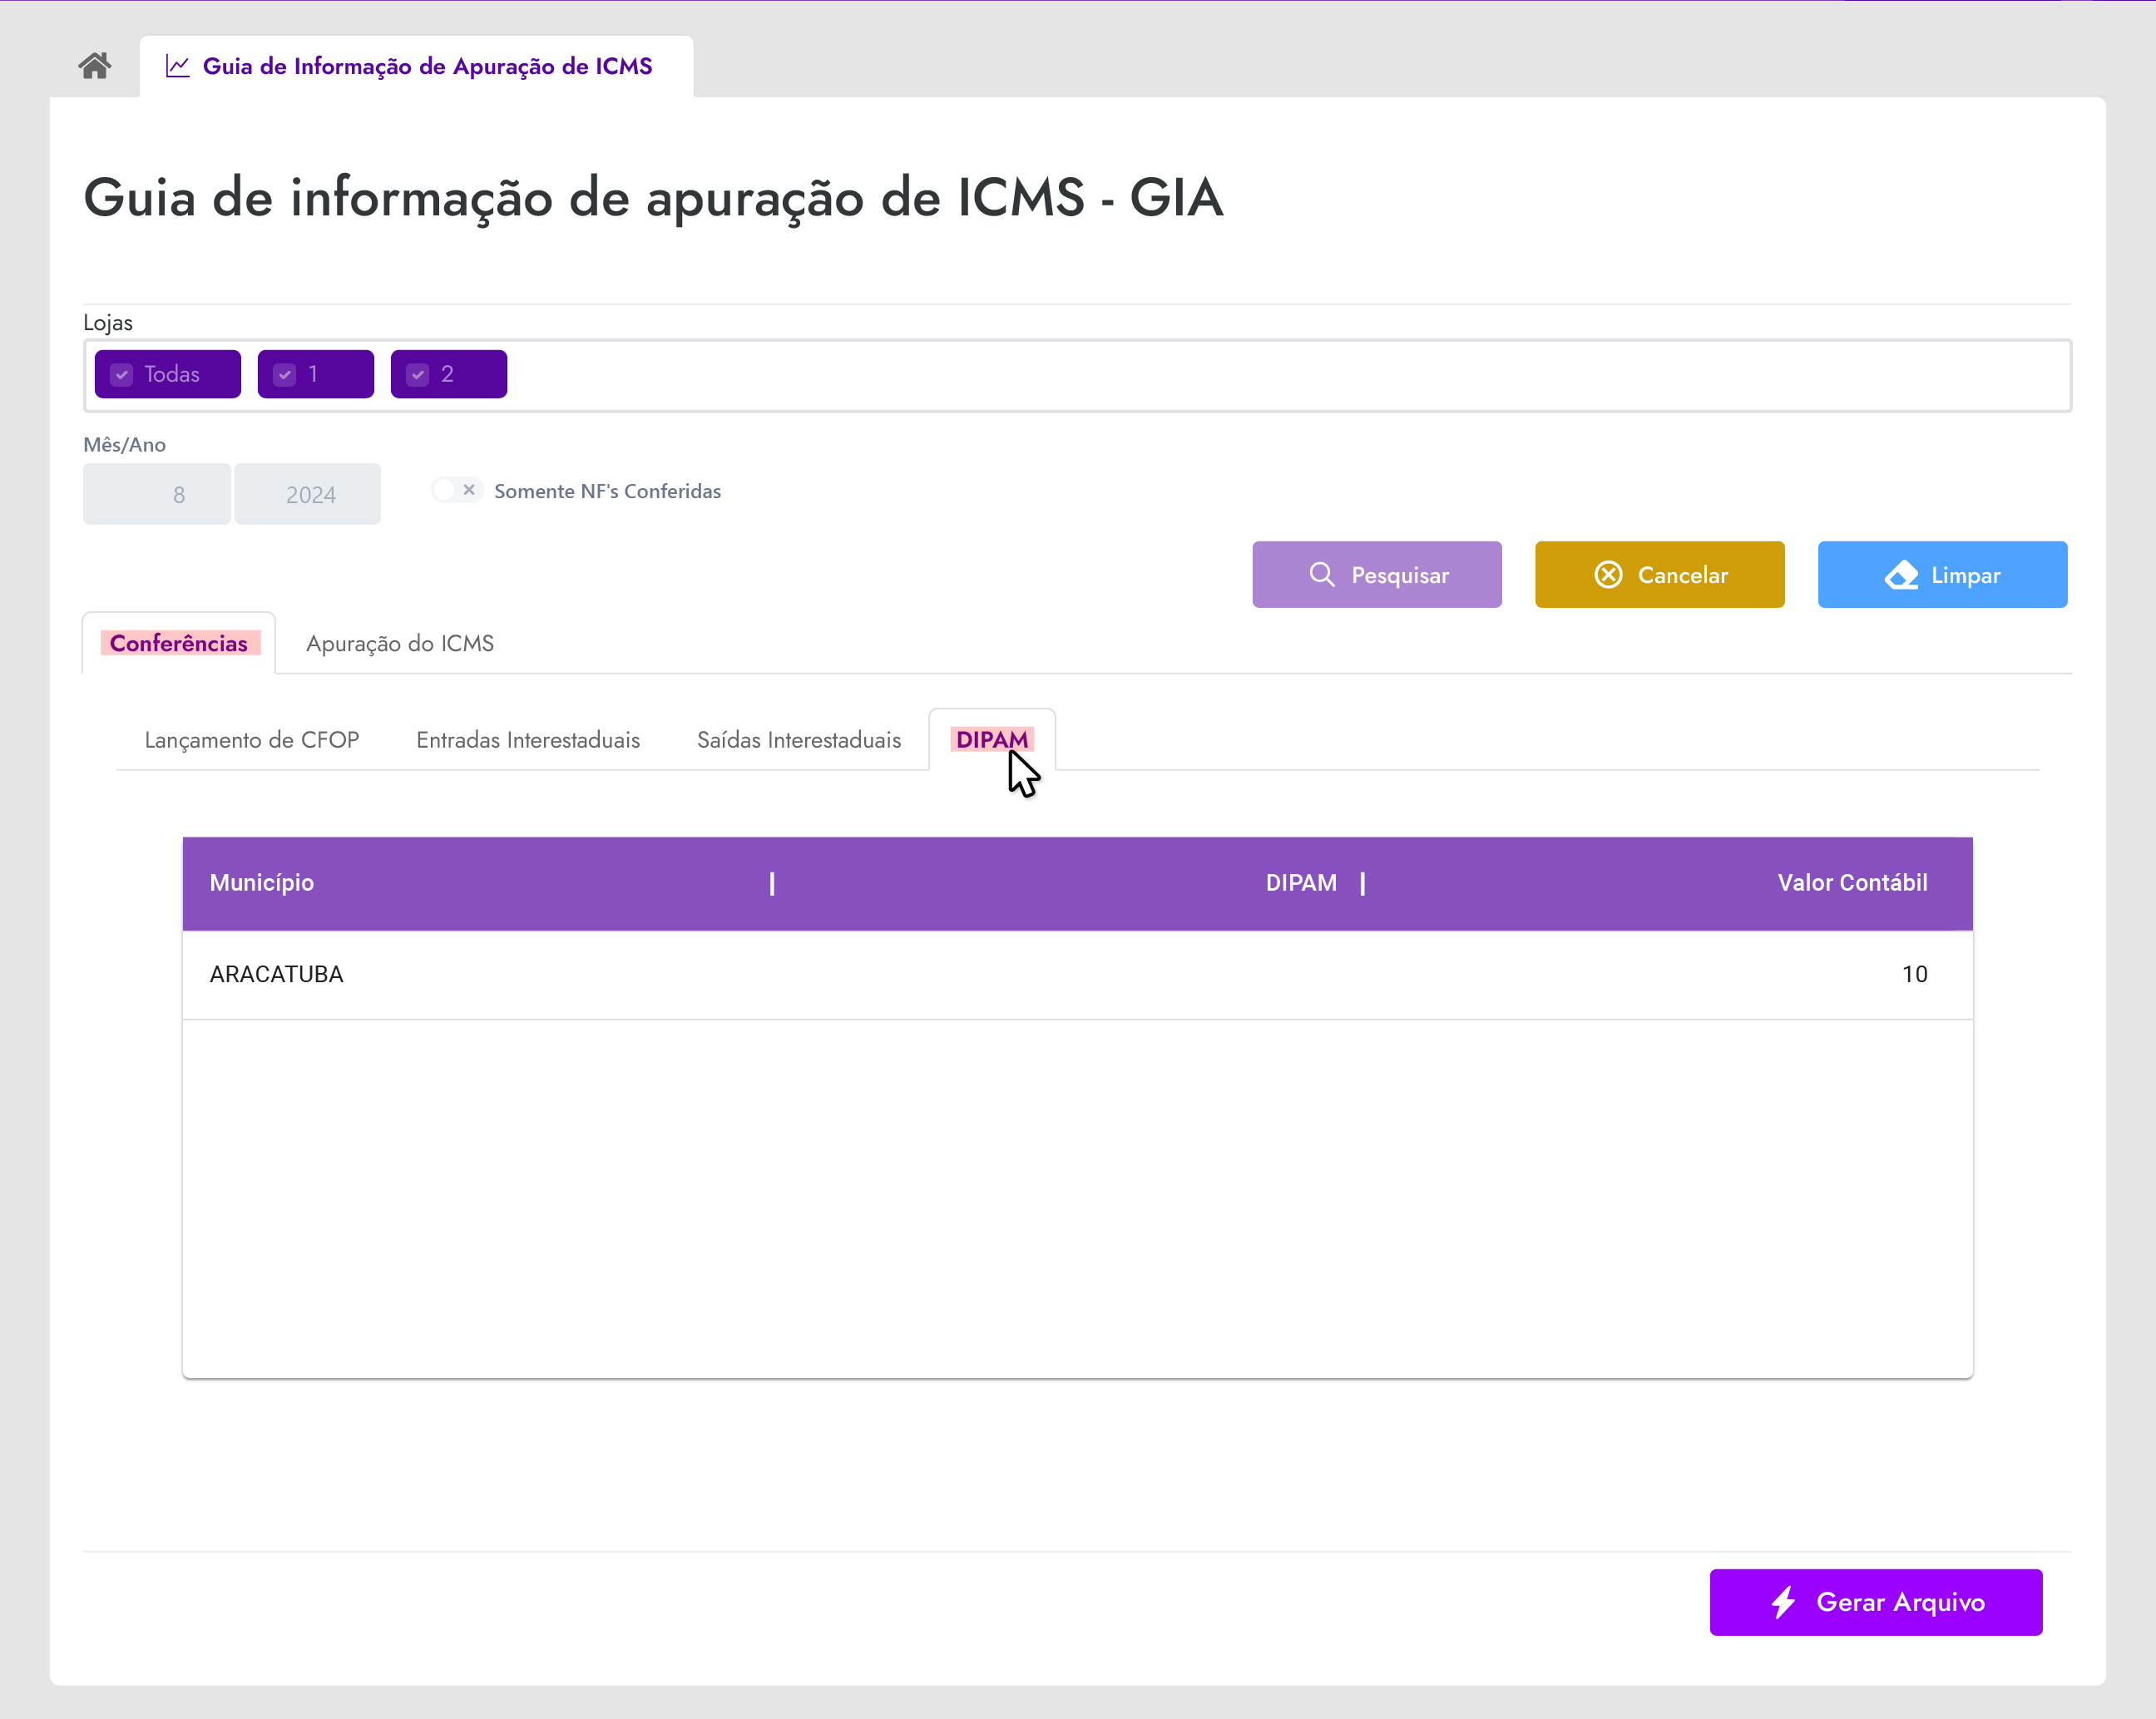Click the magnifier icon on Pesquisar
This screenshot has width=2156, height=1719.
click(1321, 575)
